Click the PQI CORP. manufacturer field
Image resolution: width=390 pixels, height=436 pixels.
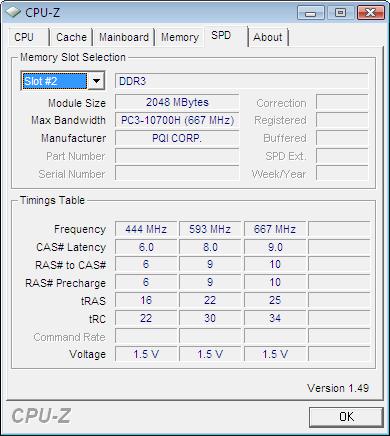pyautogui.click(x=177, y=138)
